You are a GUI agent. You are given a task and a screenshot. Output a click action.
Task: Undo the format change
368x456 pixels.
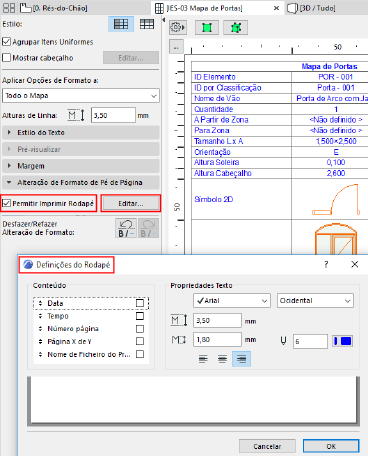(126, 228)
